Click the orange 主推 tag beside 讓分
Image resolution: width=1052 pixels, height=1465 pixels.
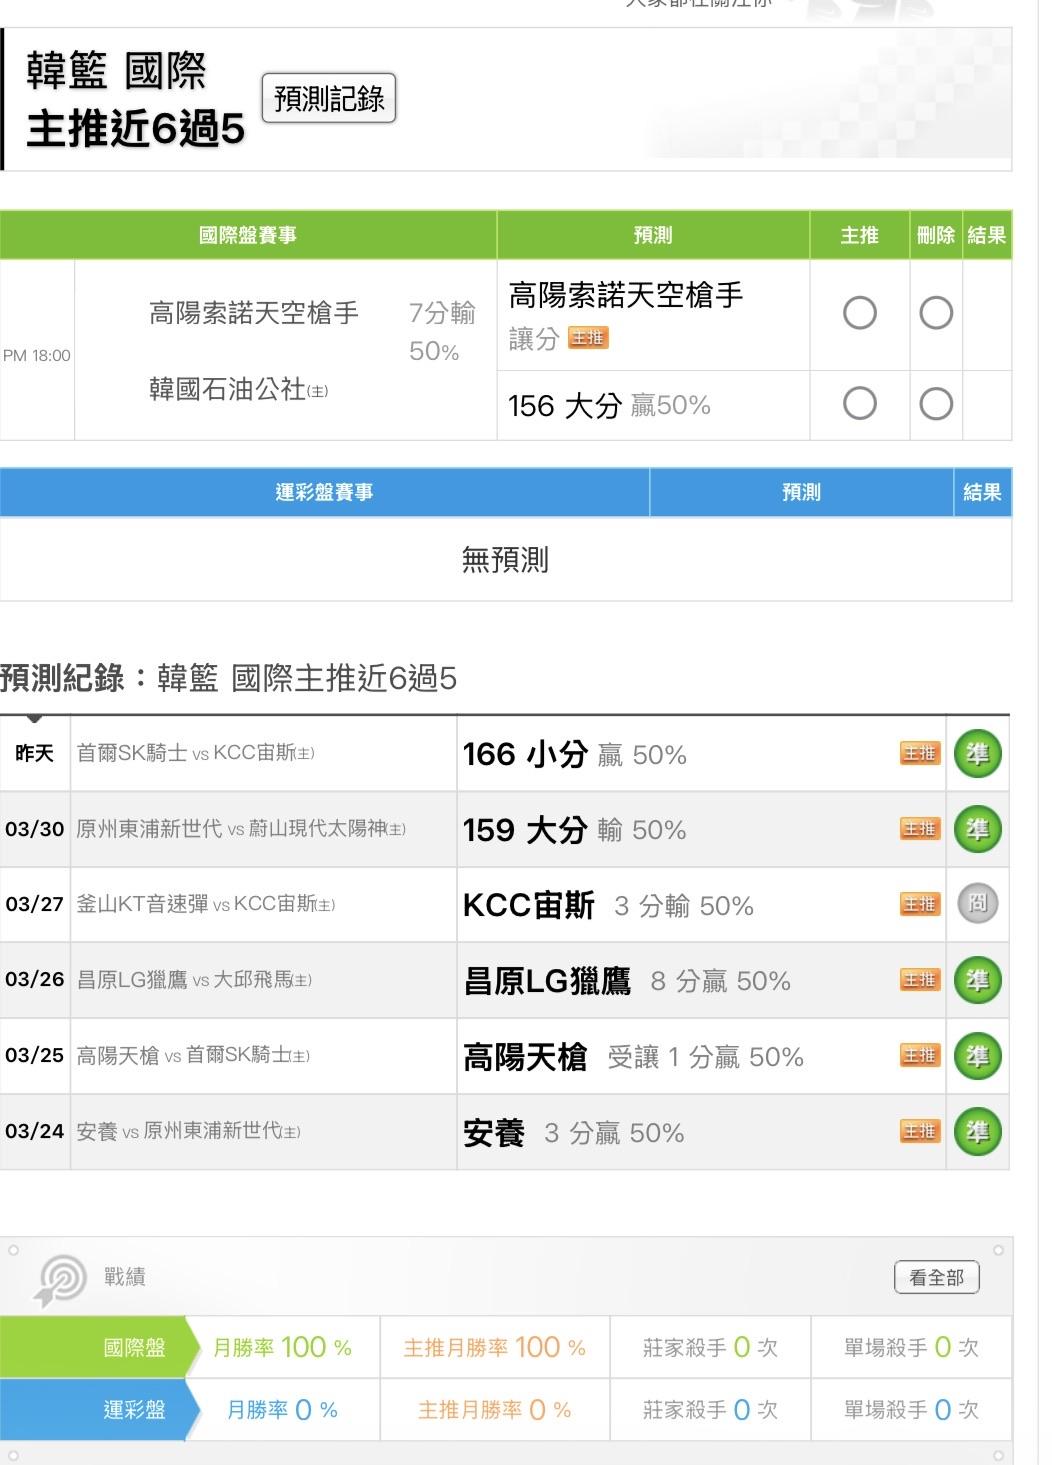click(587, 339)
